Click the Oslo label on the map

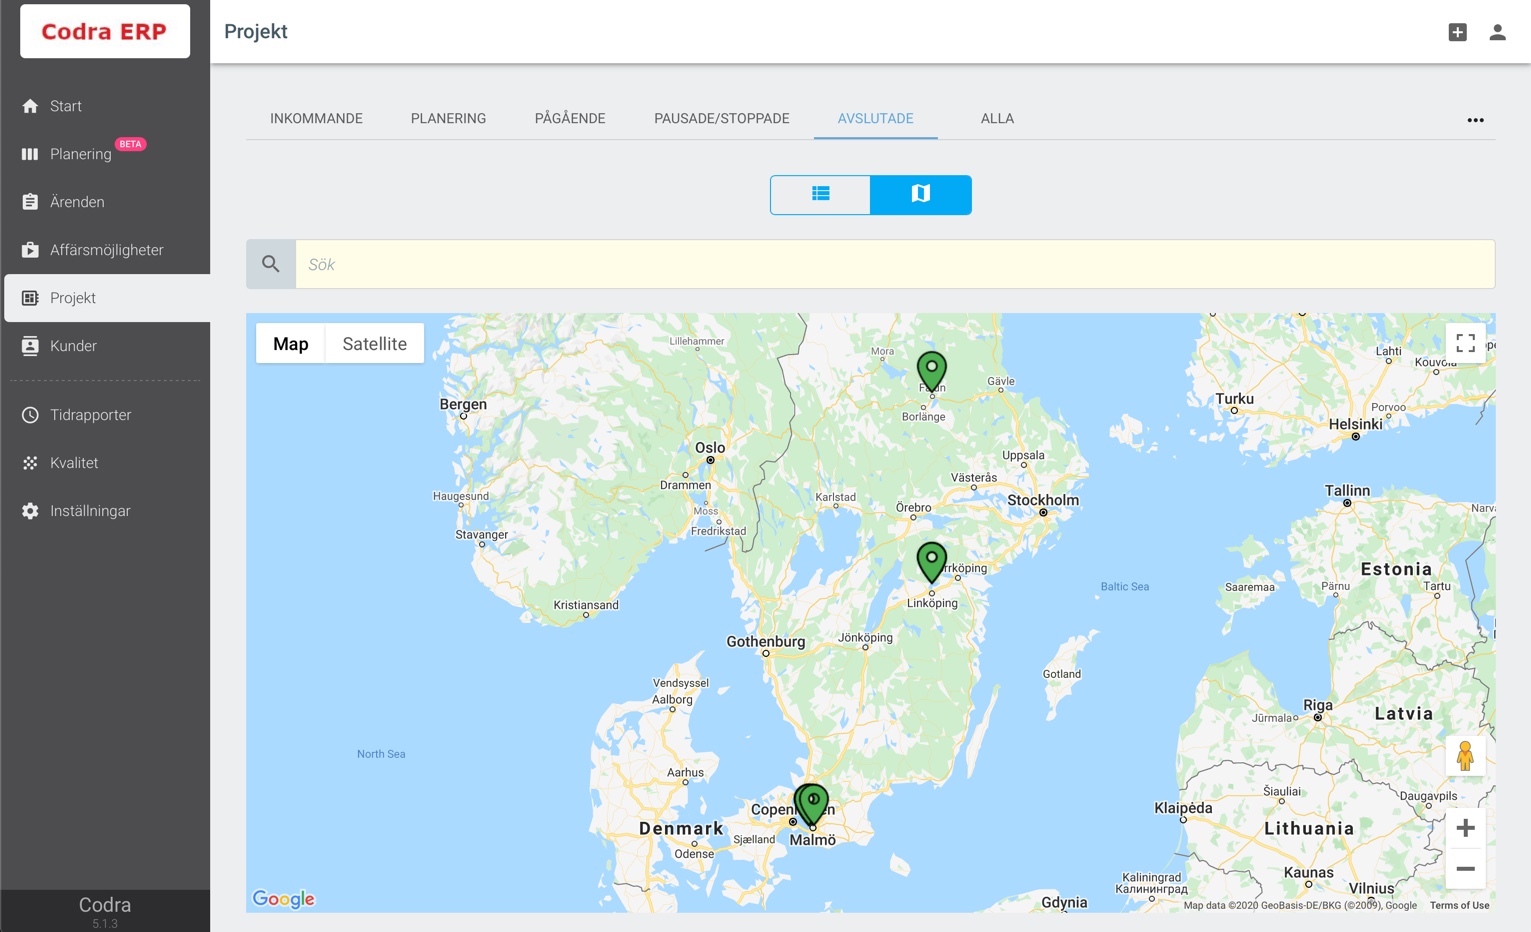[710, 447]
